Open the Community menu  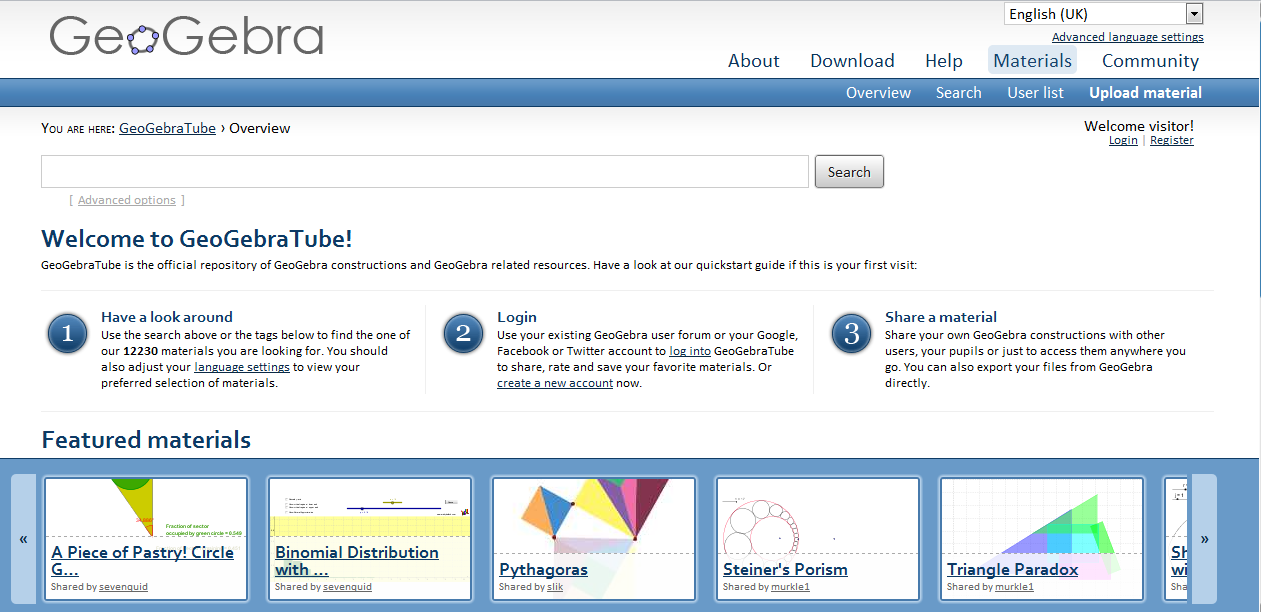[x=1150, y=61]
